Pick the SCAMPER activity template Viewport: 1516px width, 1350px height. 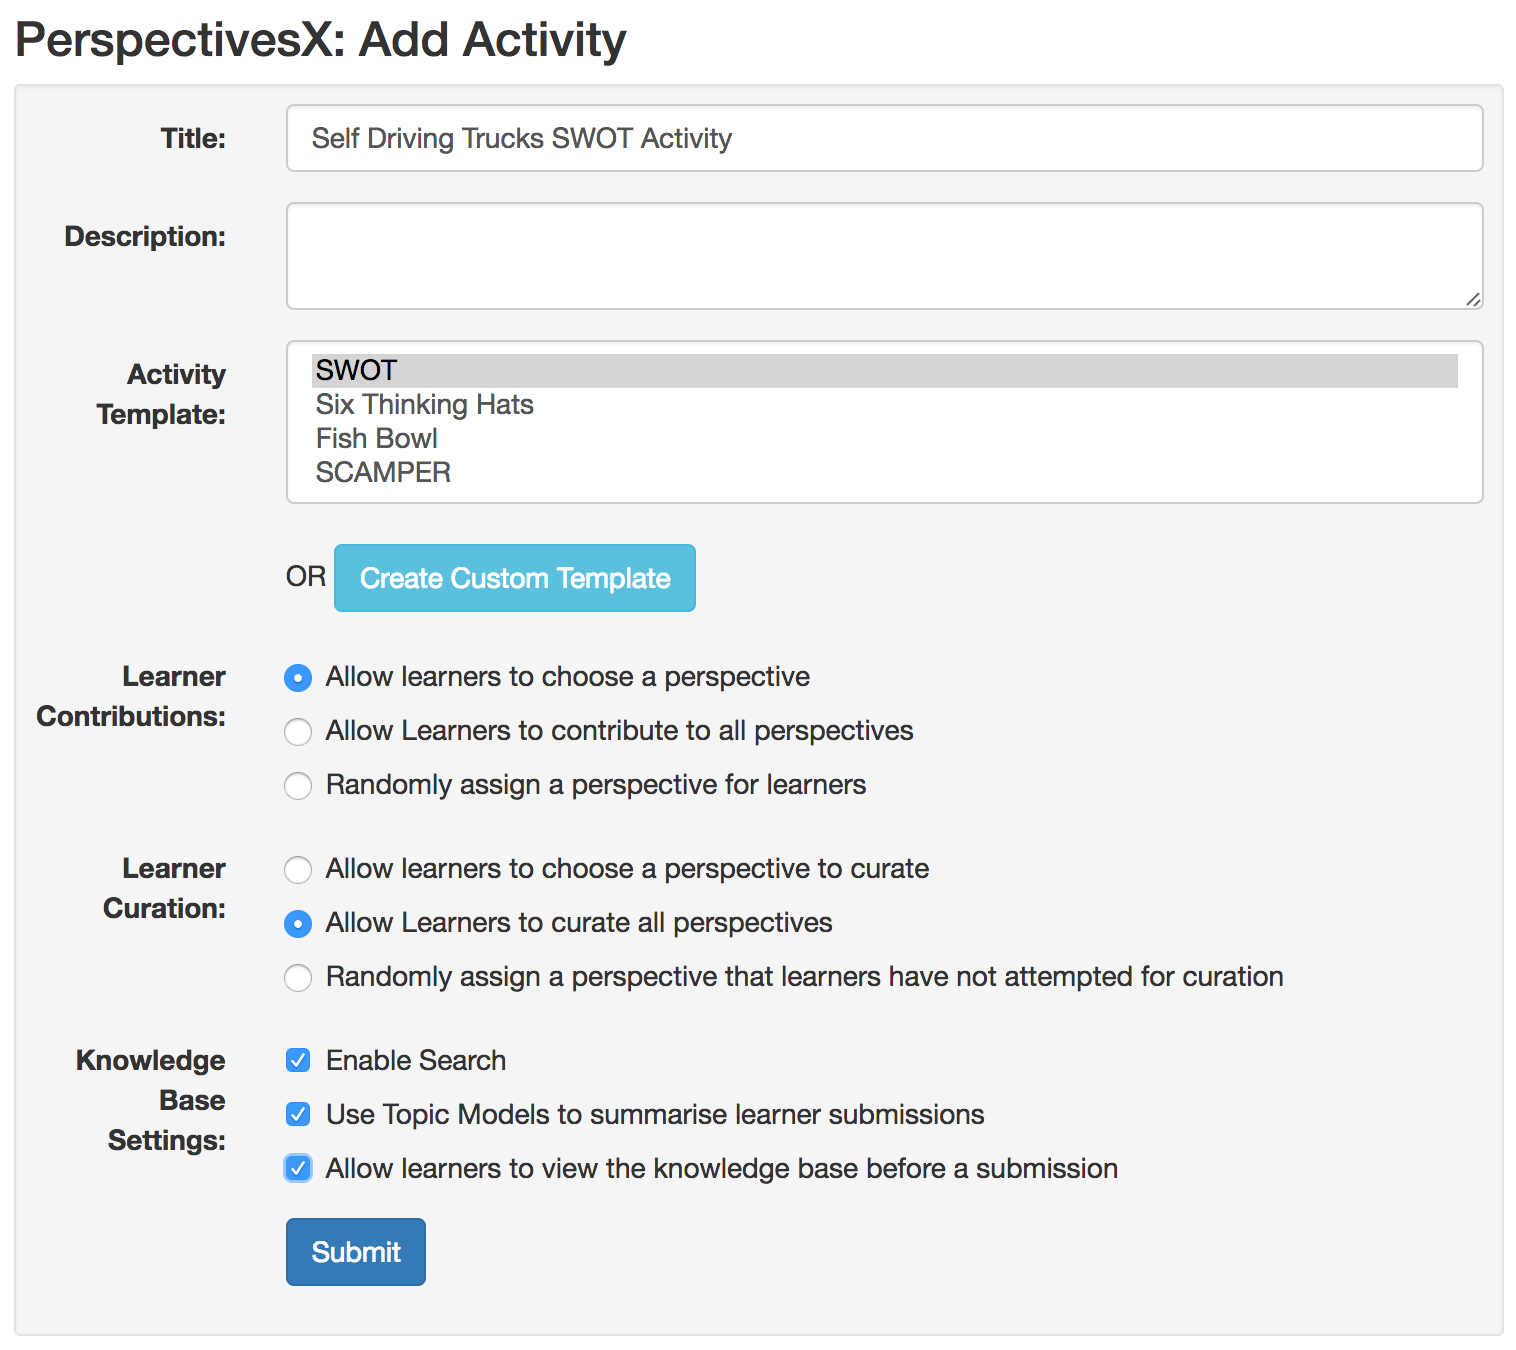[384, 473]
